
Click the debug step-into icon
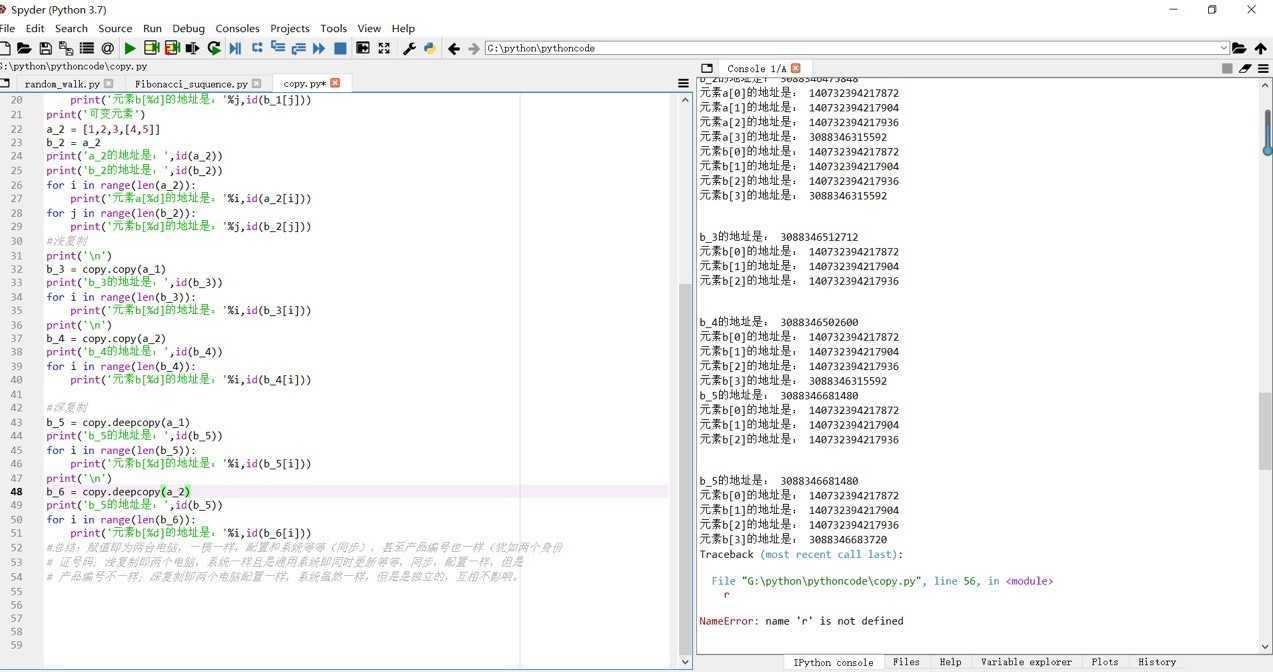(x=278, y=48)
